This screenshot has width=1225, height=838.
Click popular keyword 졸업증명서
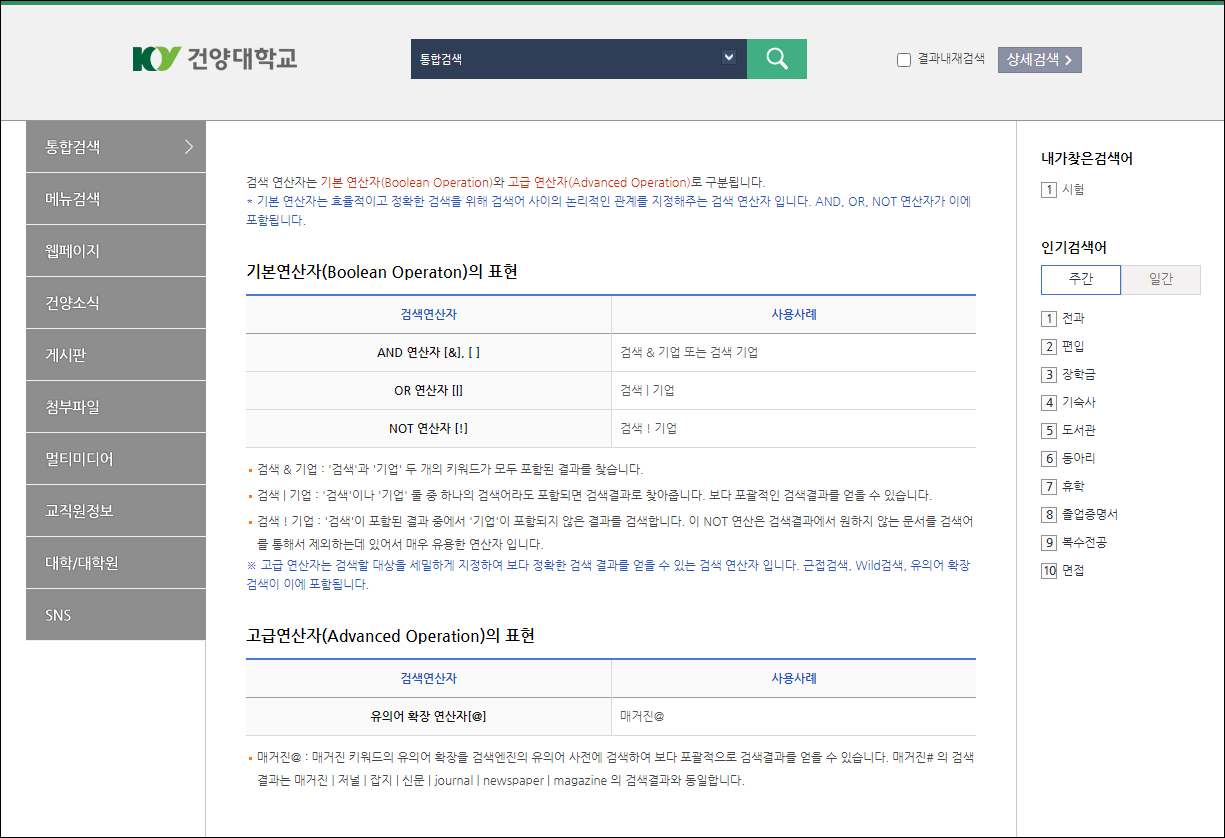point(1089,514)
